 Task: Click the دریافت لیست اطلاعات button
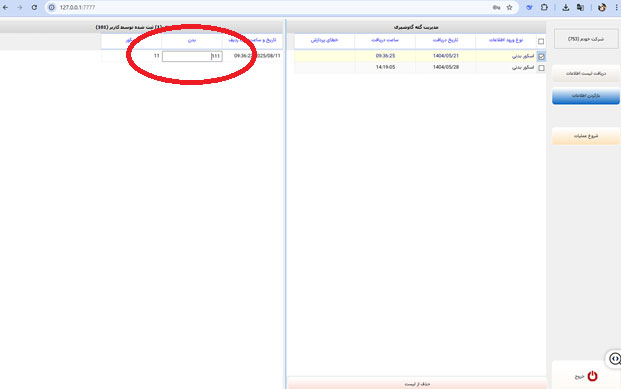pos(586,74)
